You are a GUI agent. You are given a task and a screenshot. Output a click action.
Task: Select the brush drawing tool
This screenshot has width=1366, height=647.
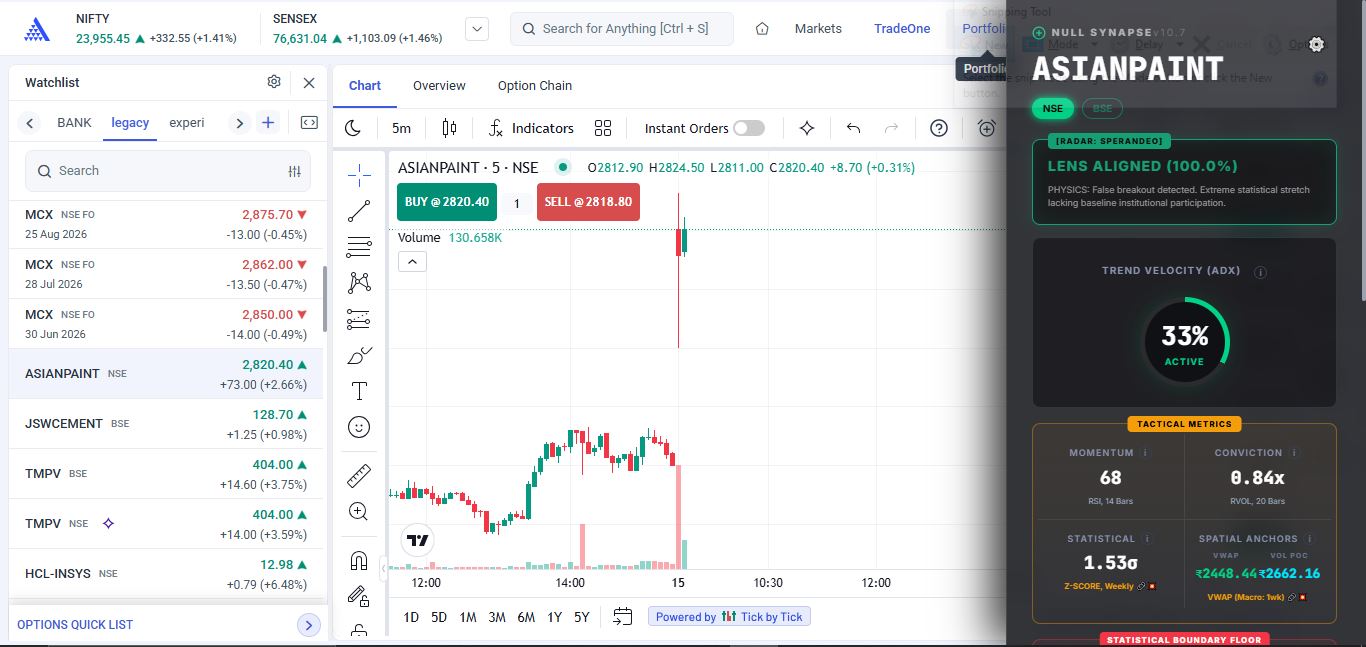(359, 355)
